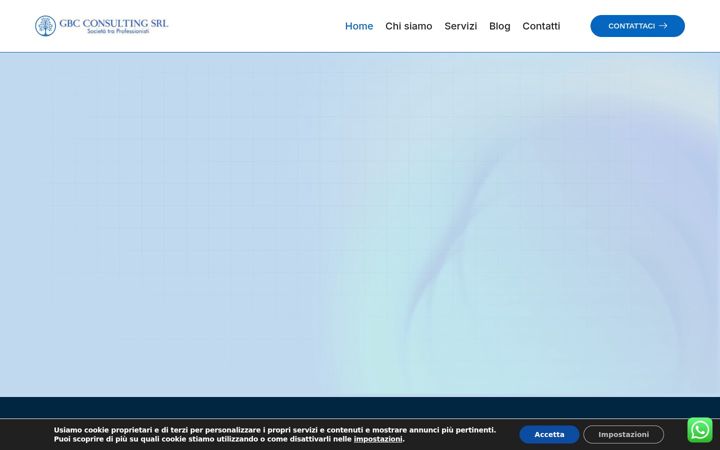The image size is (720, 450).
Task: Open cookie Impostazioni button
Action: coord(623,434)
